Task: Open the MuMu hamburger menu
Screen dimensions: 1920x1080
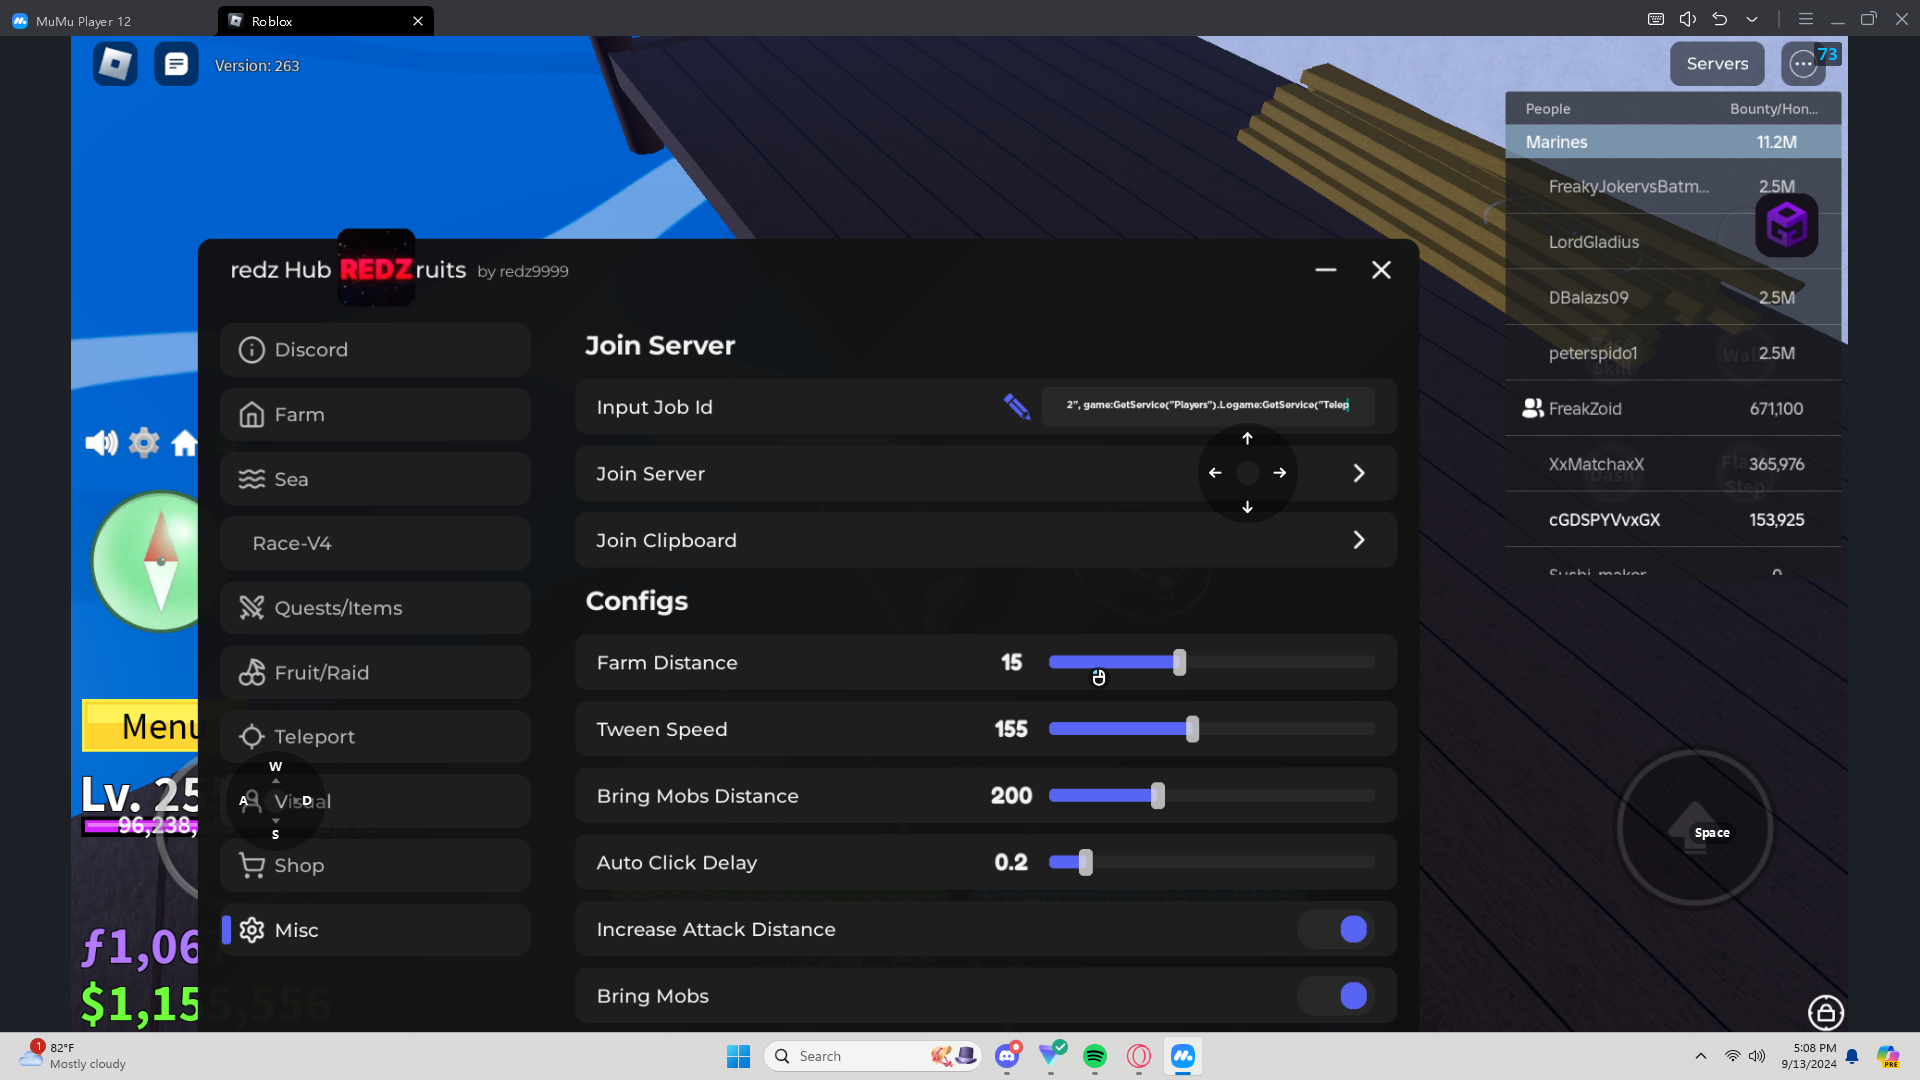Action: coord(1806,19)
